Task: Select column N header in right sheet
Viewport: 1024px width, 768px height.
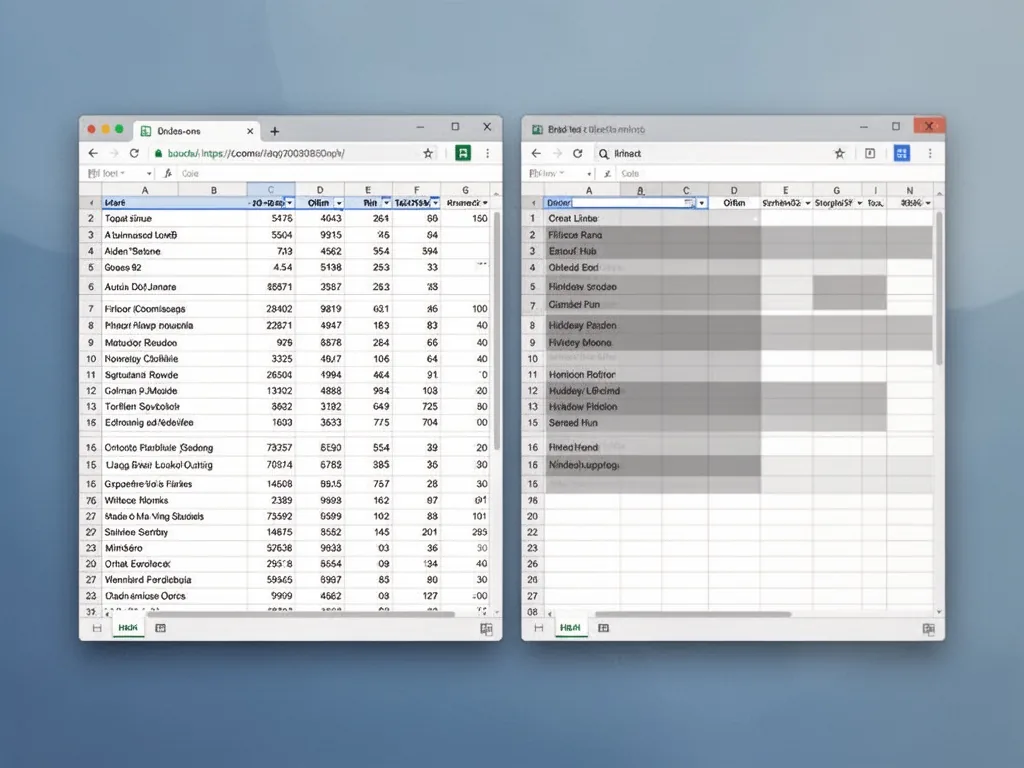Action: point(910,190)
